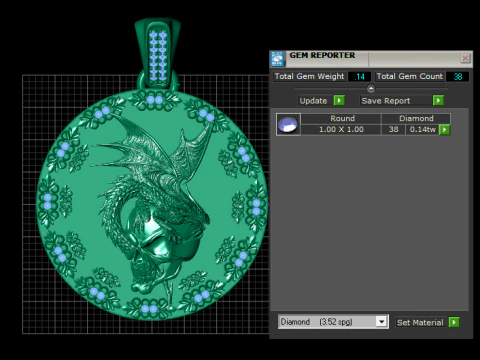Click the Total Gem Count value 38
Viewport: 480px width, 360px height.
pyautogui.click(x=458, y=77)
